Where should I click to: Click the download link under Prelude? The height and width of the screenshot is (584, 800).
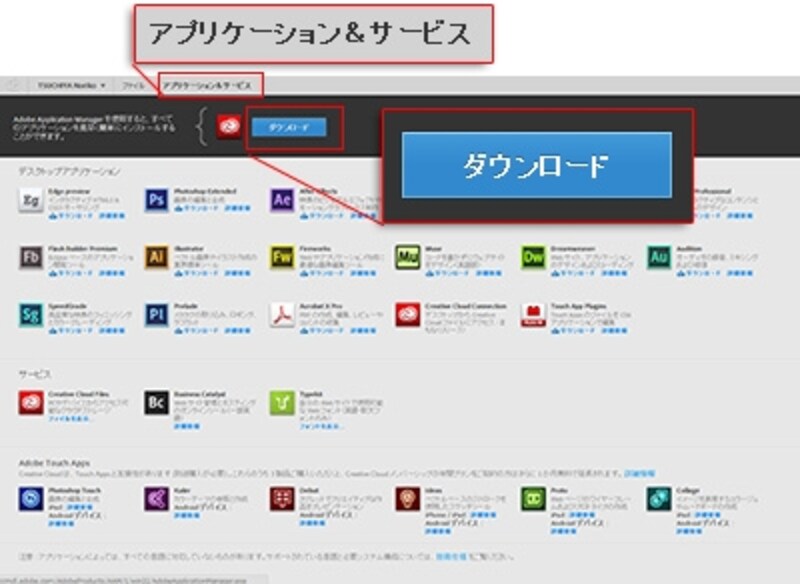pos(196,331)
